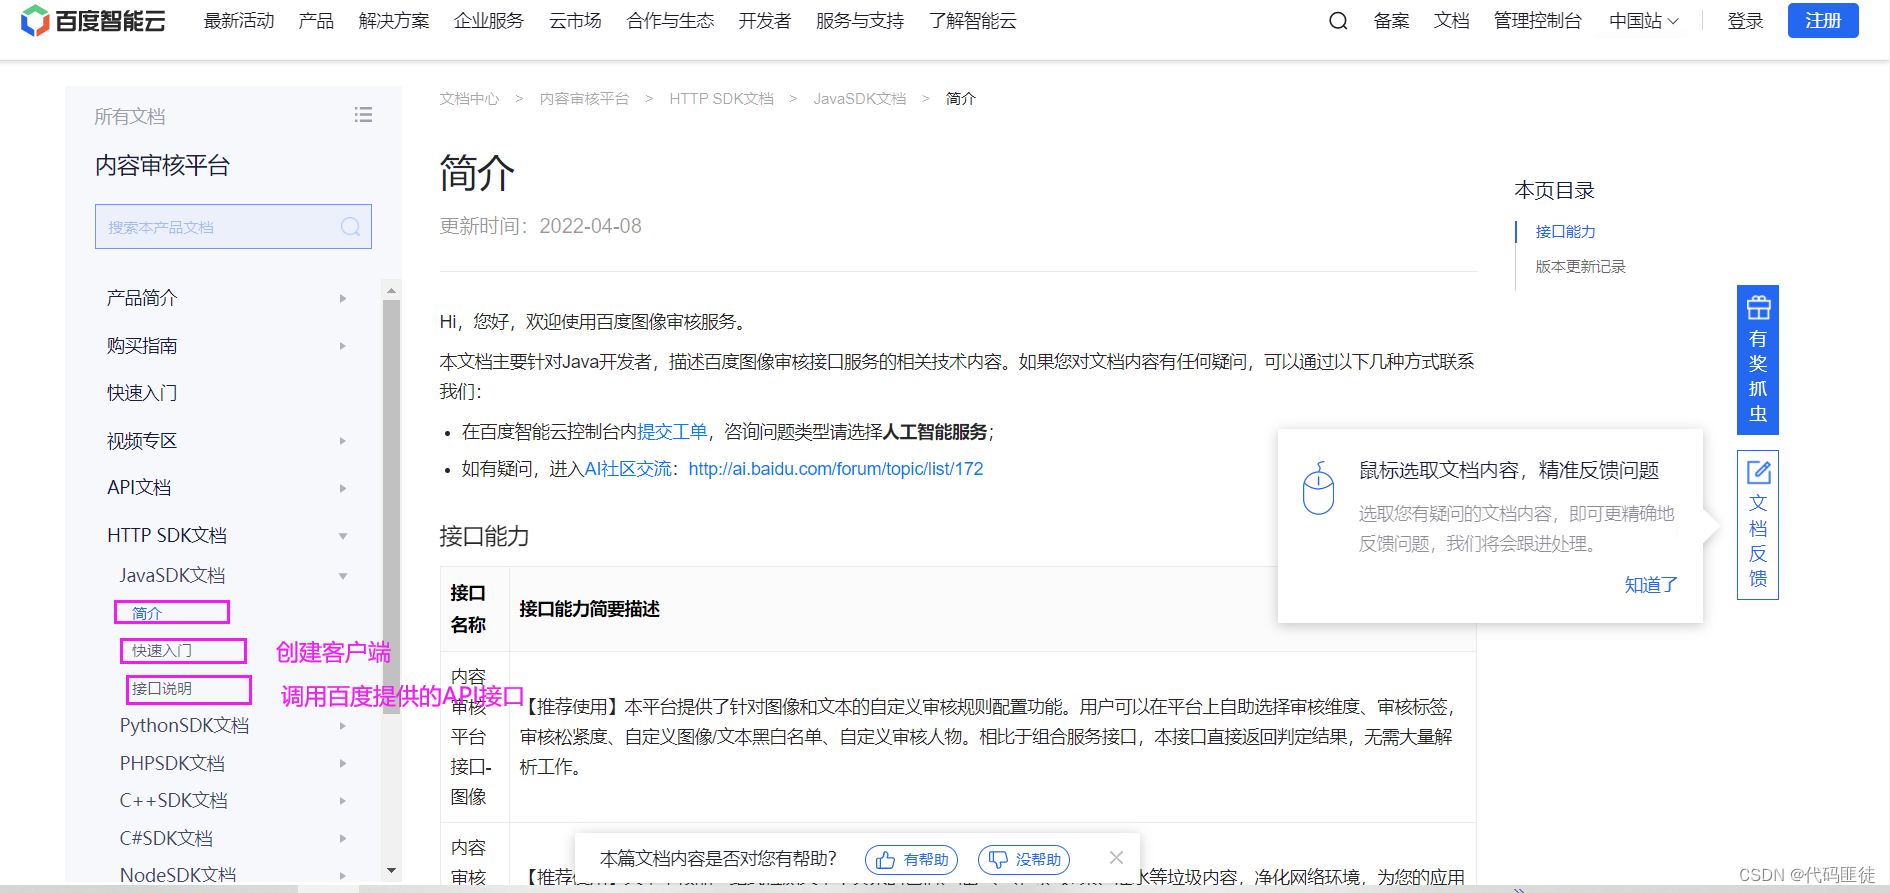Screen dimensions: 1890x893
Task: Collapse JavaSDK文档 arrow in sidebar
Action: (343, 576)
